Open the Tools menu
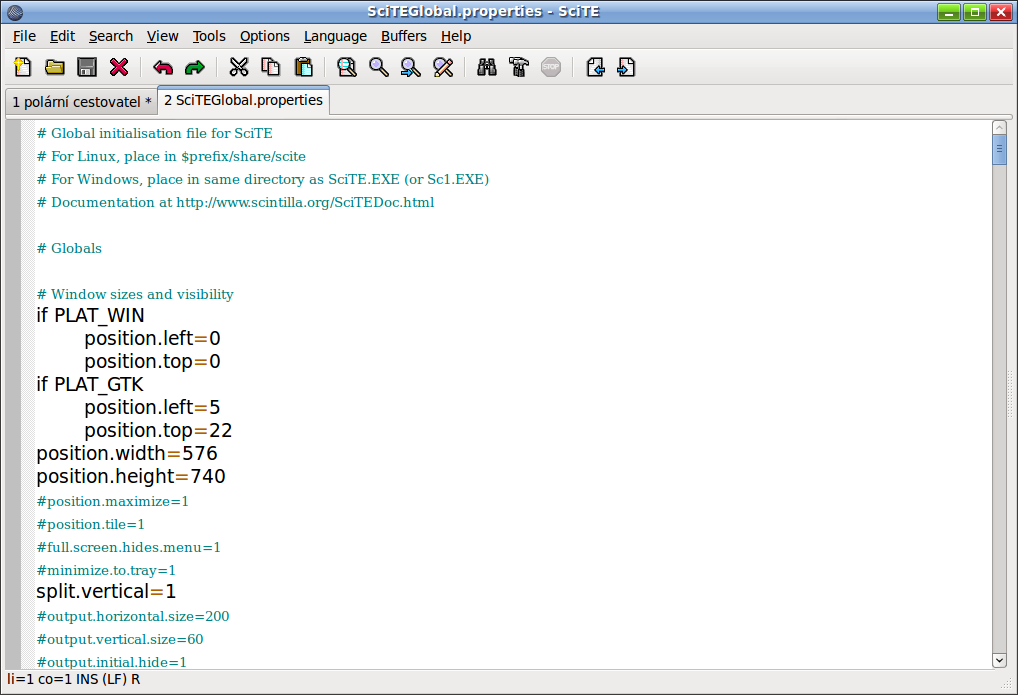The image size is (1018, 695). click(x=209, y=36)
